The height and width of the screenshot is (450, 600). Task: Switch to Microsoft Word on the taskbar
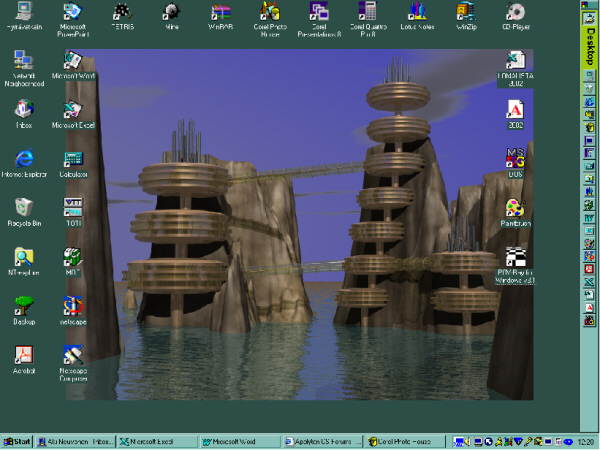(x=239, y=442)
